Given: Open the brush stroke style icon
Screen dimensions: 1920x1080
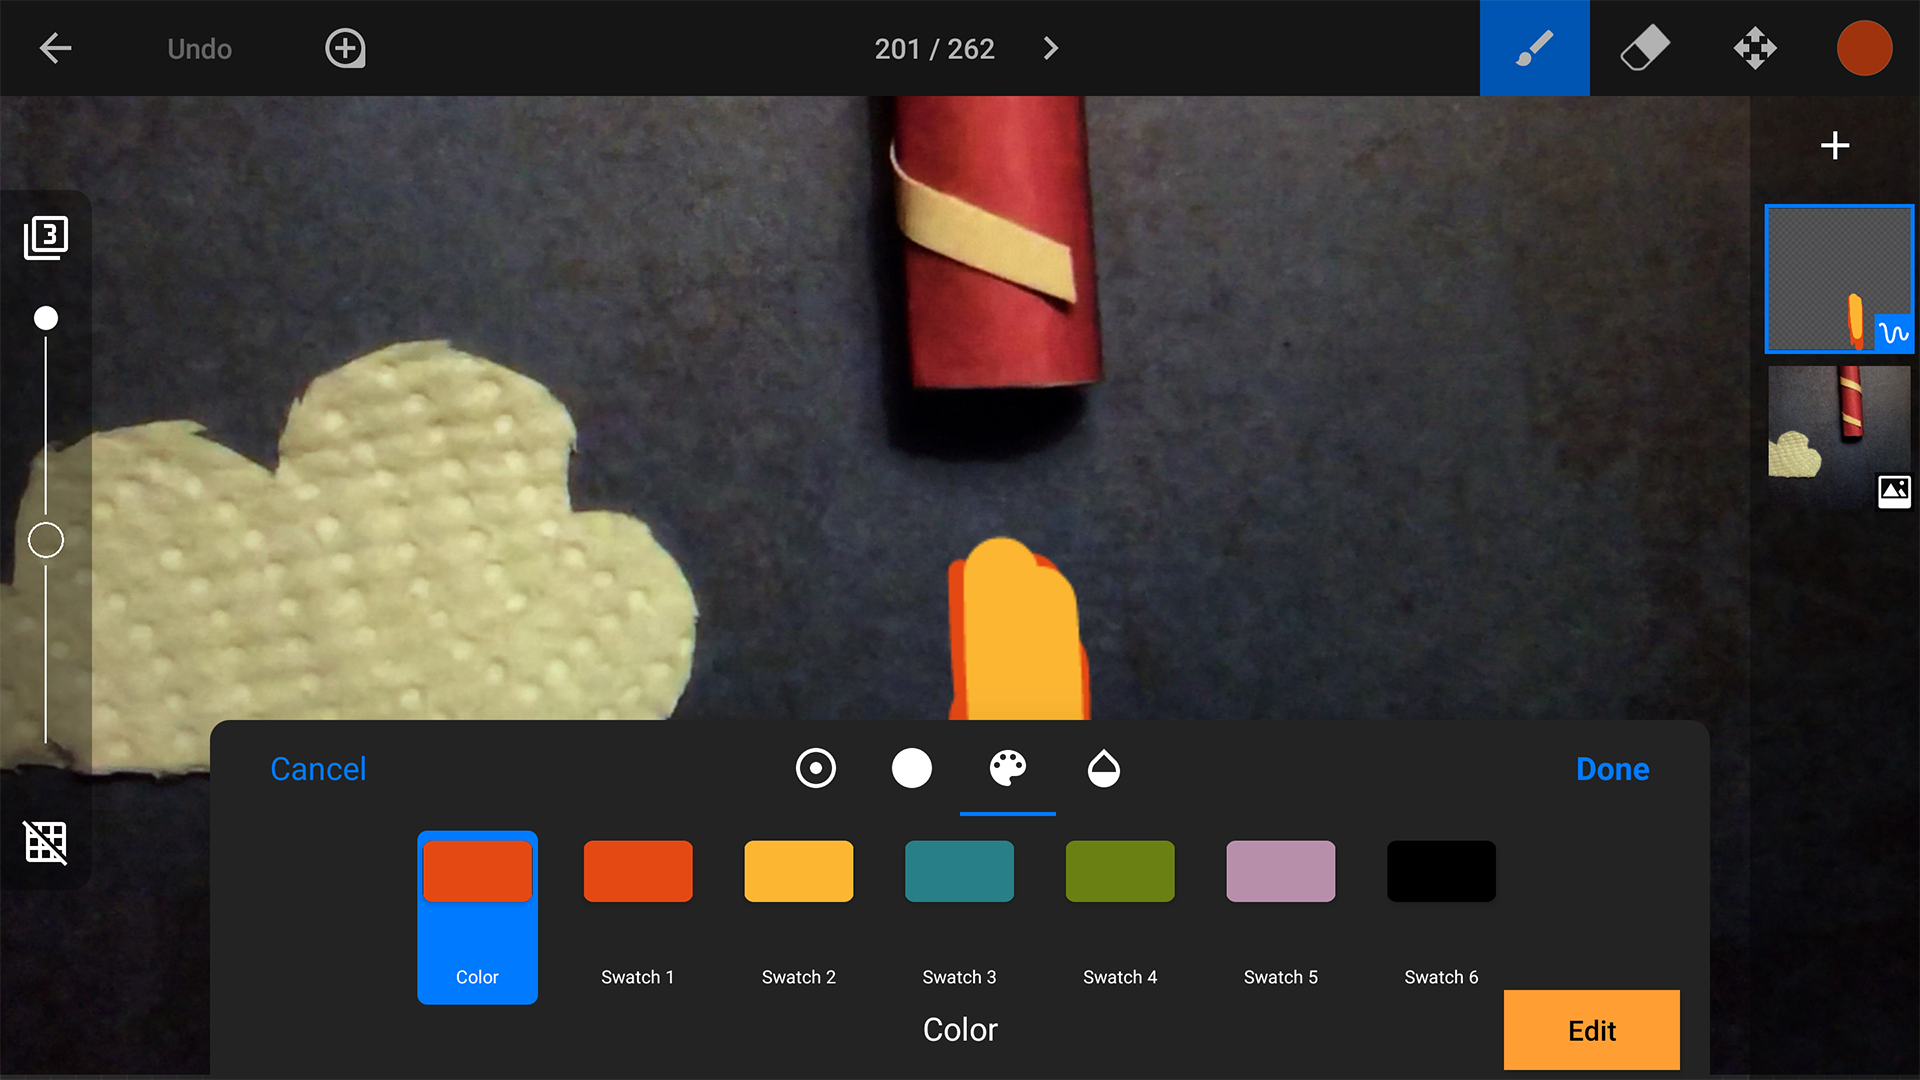Looking at the screenshot, I should (816, 768).
